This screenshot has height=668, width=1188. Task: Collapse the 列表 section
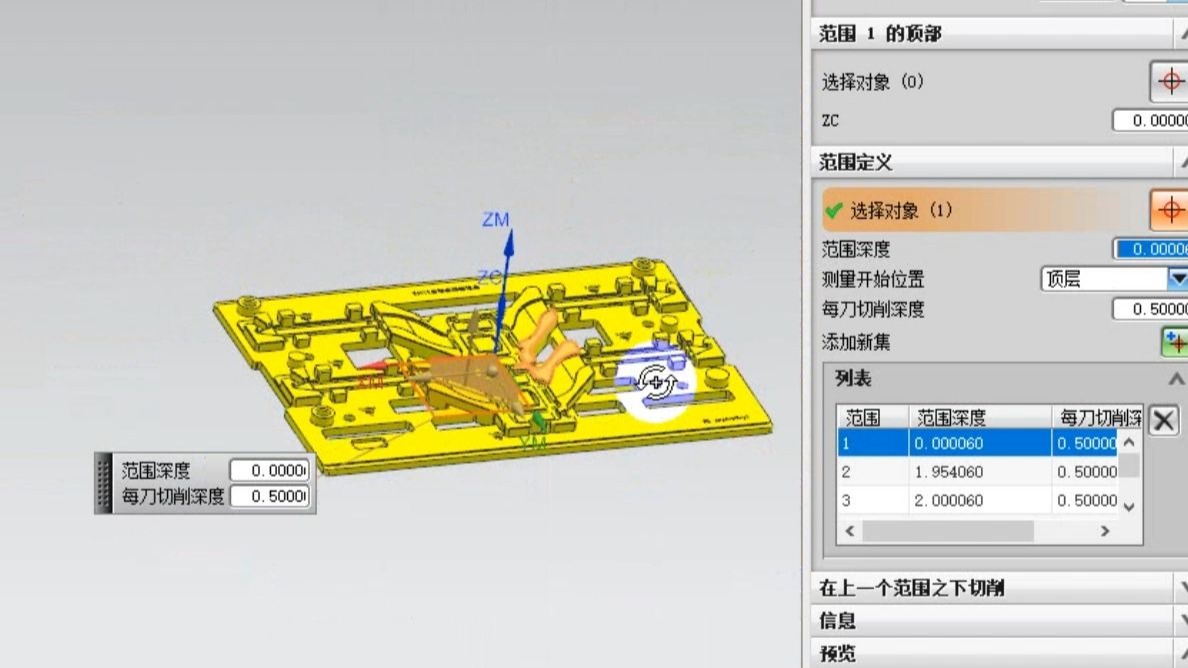(x=1174, y=378)
